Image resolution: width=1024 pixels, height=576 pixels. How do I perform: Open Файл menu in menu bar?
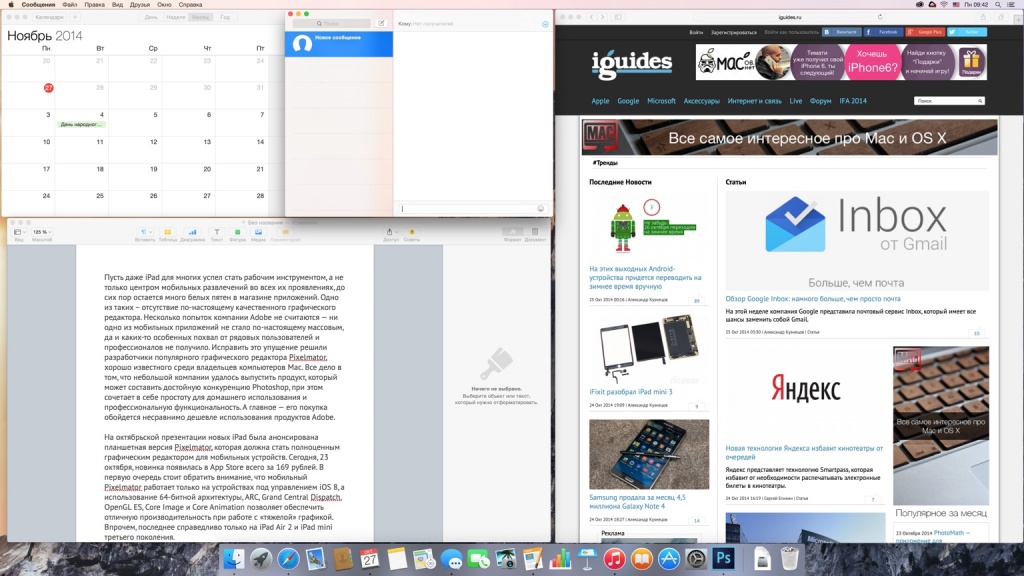pos(70,5)
